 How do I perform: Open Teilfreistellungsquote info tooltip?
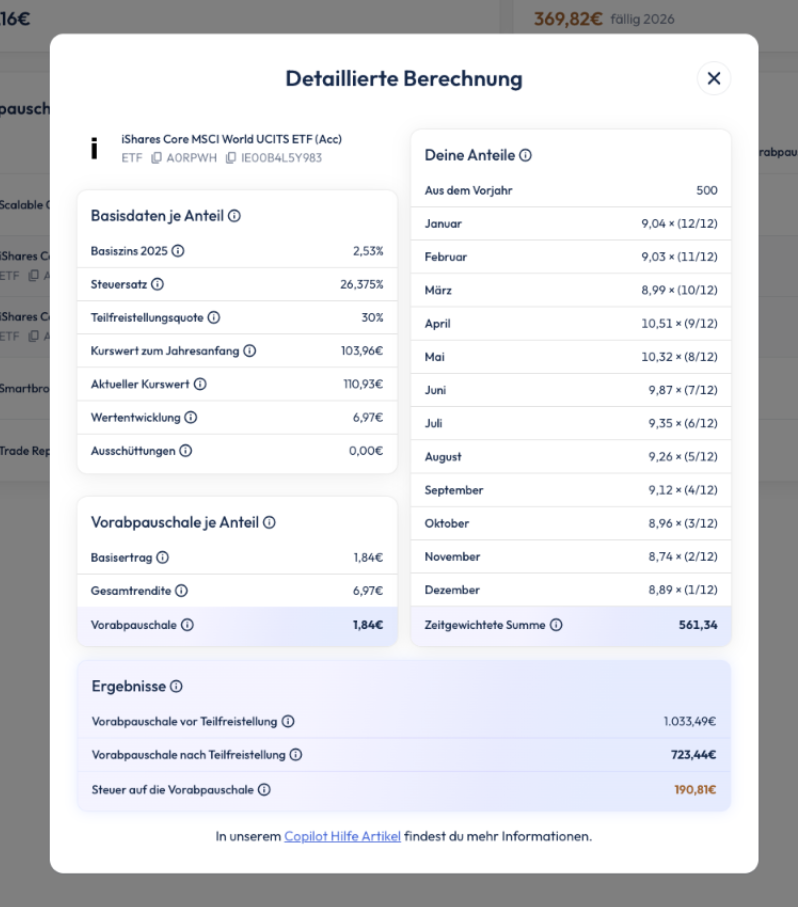point(214,318)
